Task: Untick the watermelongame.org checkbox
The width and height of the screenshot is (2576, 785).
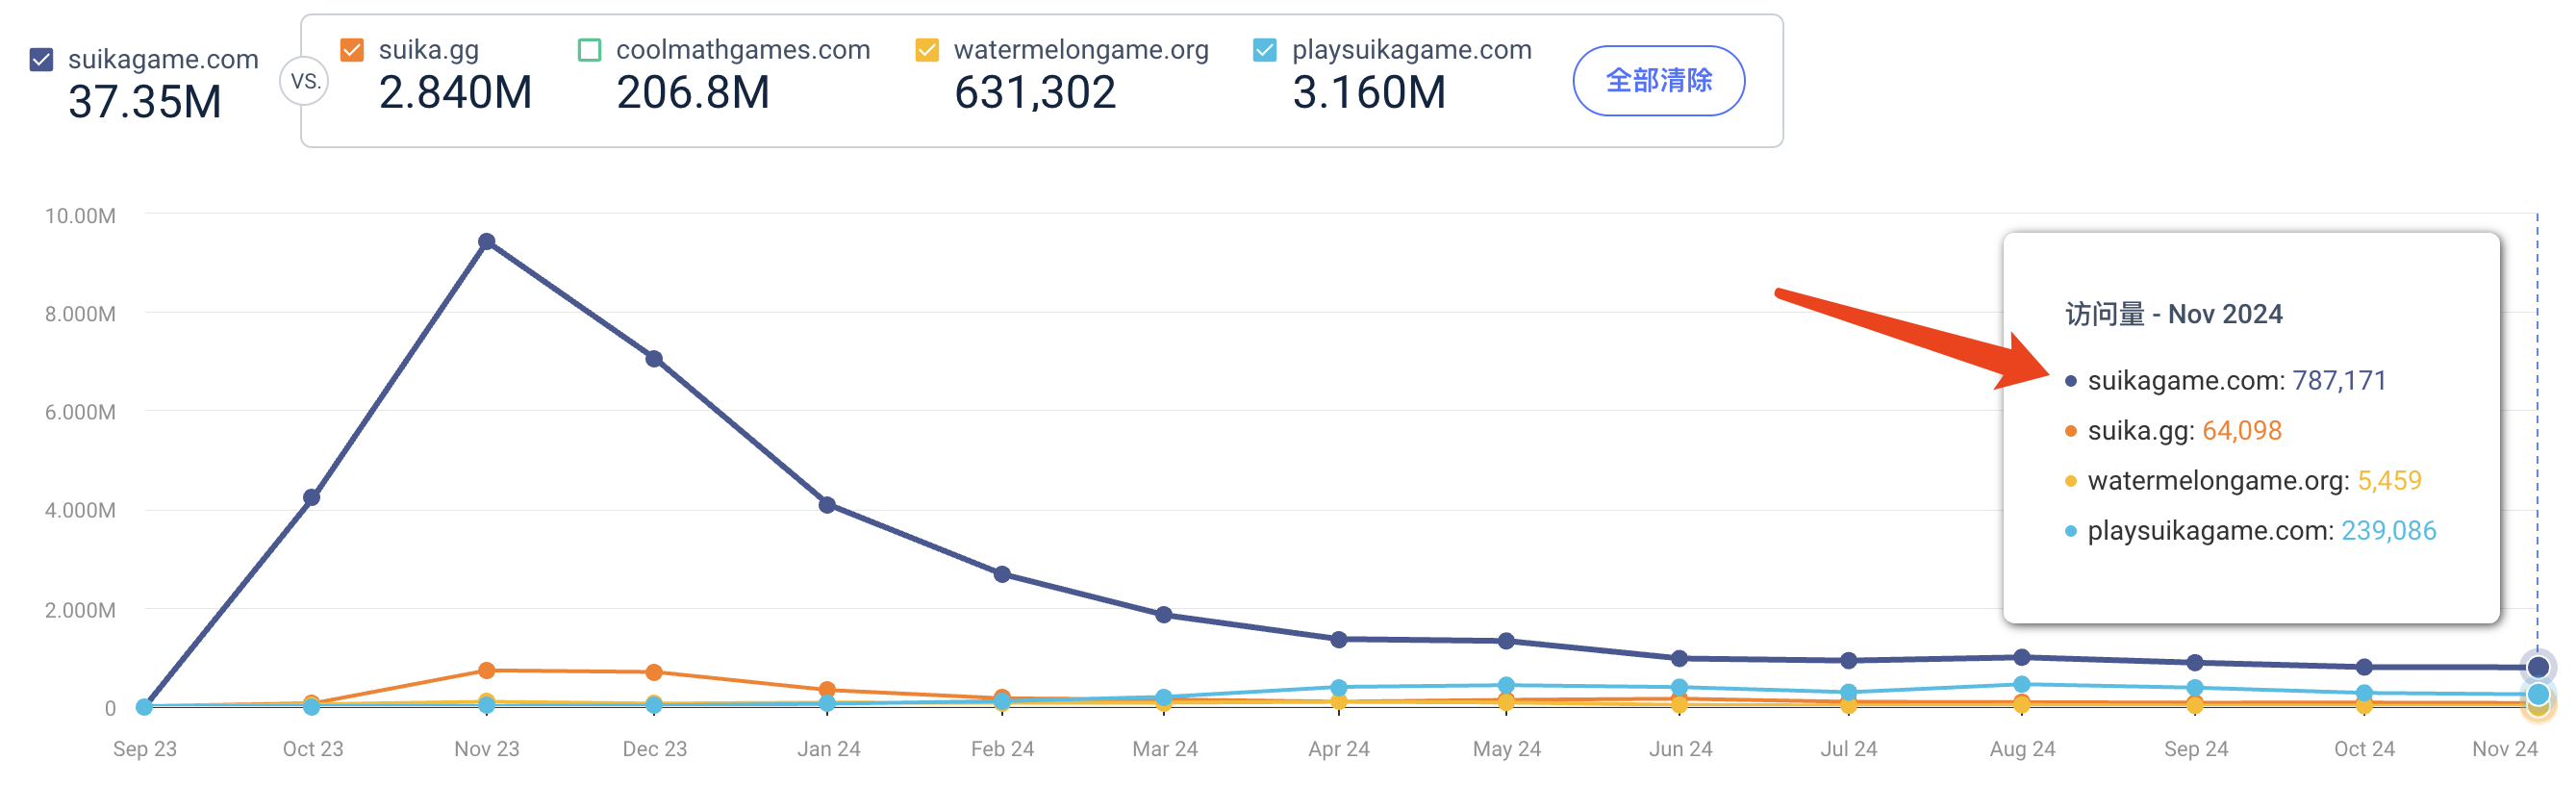Action: [x=927, y=50]
